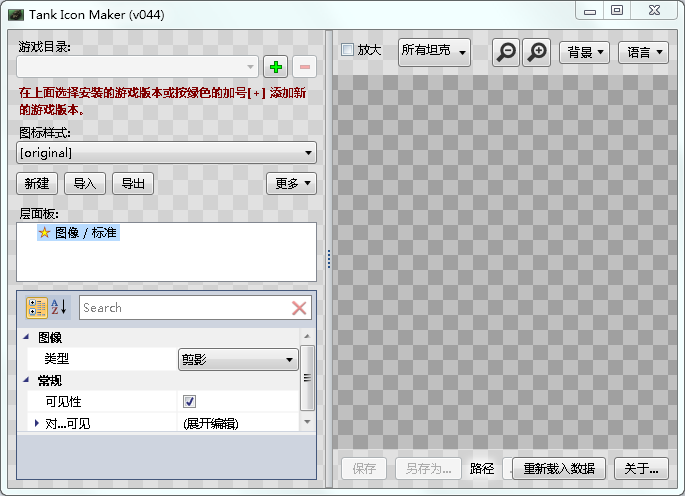Open the 语言 language menu
Image resolution: width=685 pixels, height=496 pixels.
pos(643,52)
